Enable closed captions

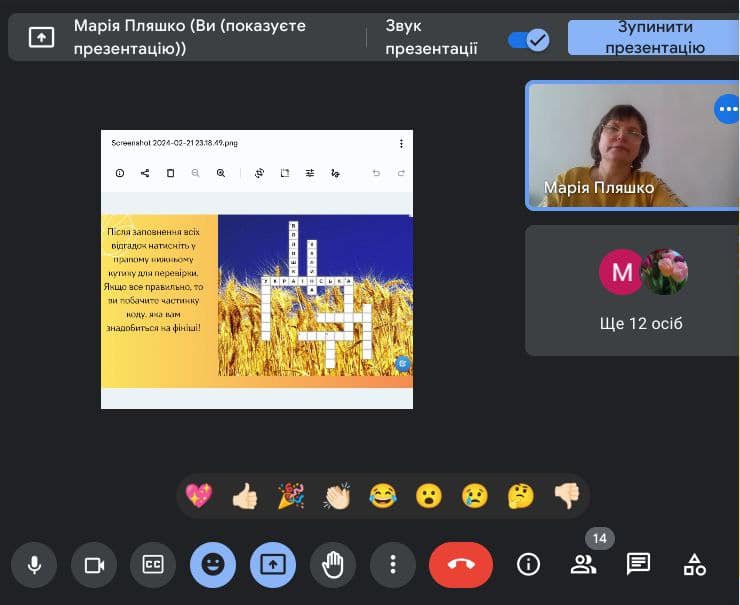pos(153,565)
